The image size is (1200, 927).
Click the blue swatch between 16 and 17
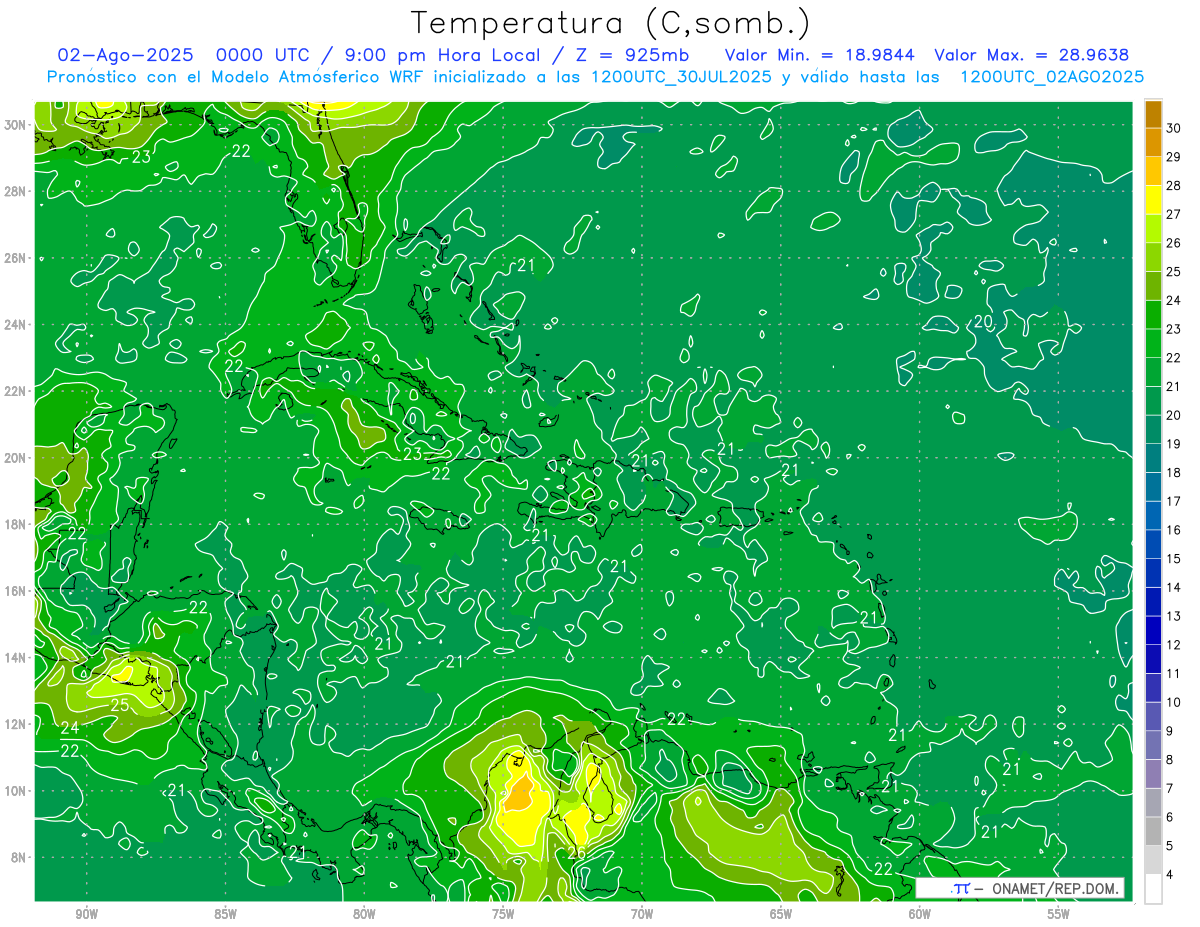pos(1153,516)
